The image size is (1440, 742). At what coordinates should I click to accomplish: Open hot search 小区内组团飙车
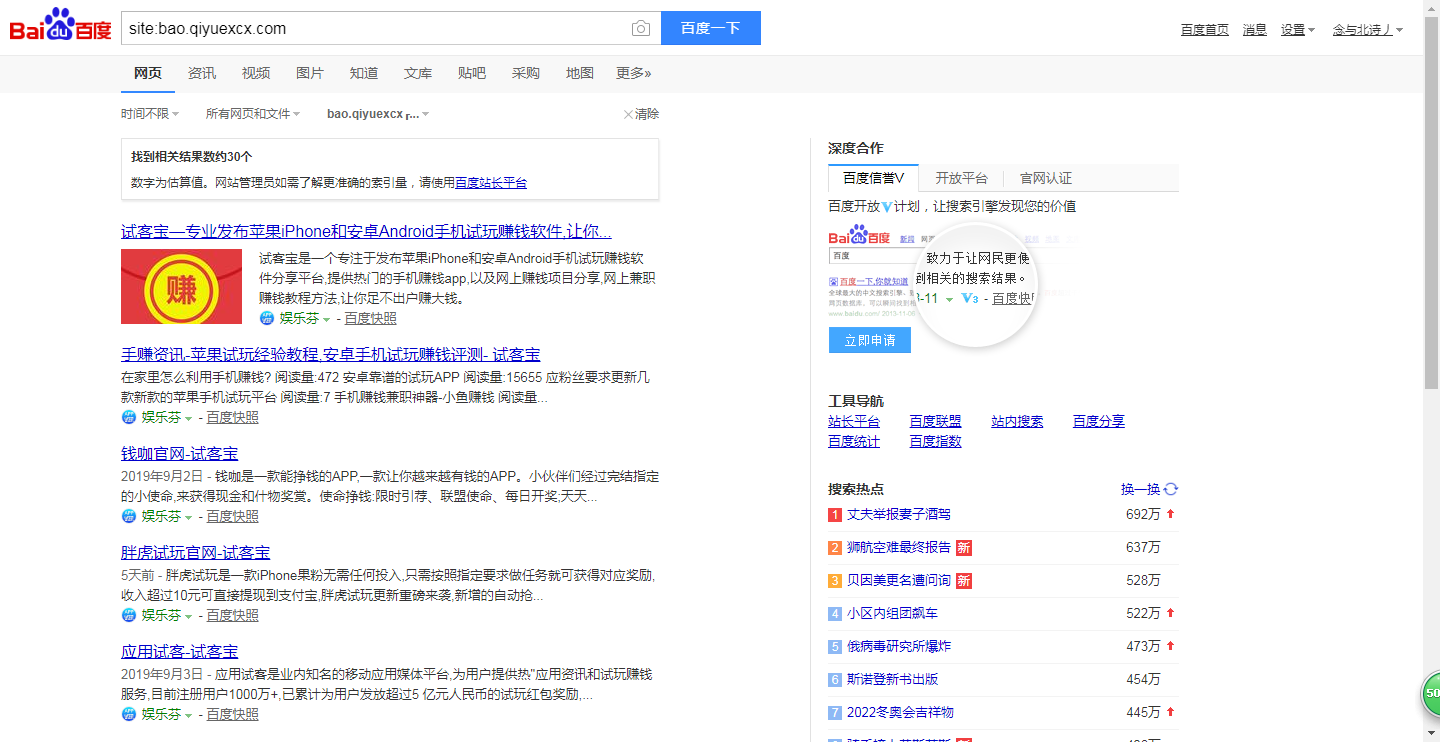[x=893, y=613]
